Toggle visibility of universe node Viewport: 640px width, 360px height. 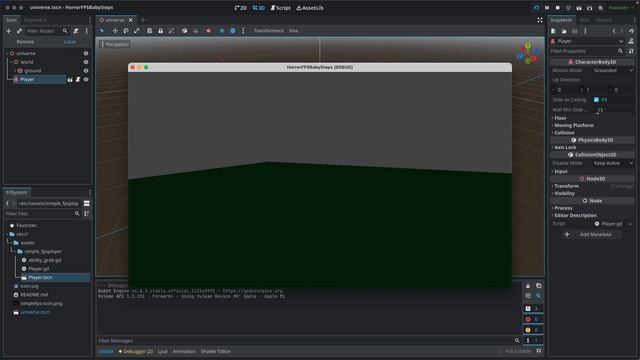86,53
